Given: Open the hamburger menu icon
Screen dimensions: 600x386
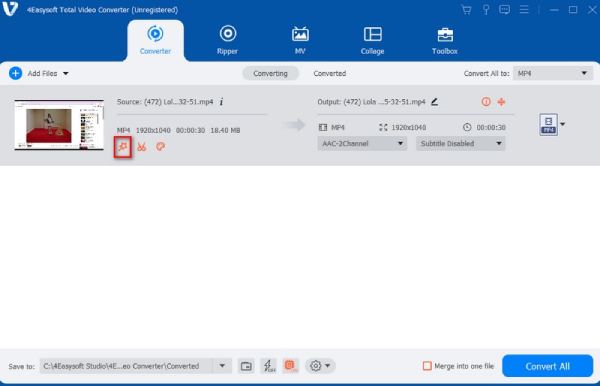Looking at the screenshot, I should pyautogui.click(x=524, y=10).
